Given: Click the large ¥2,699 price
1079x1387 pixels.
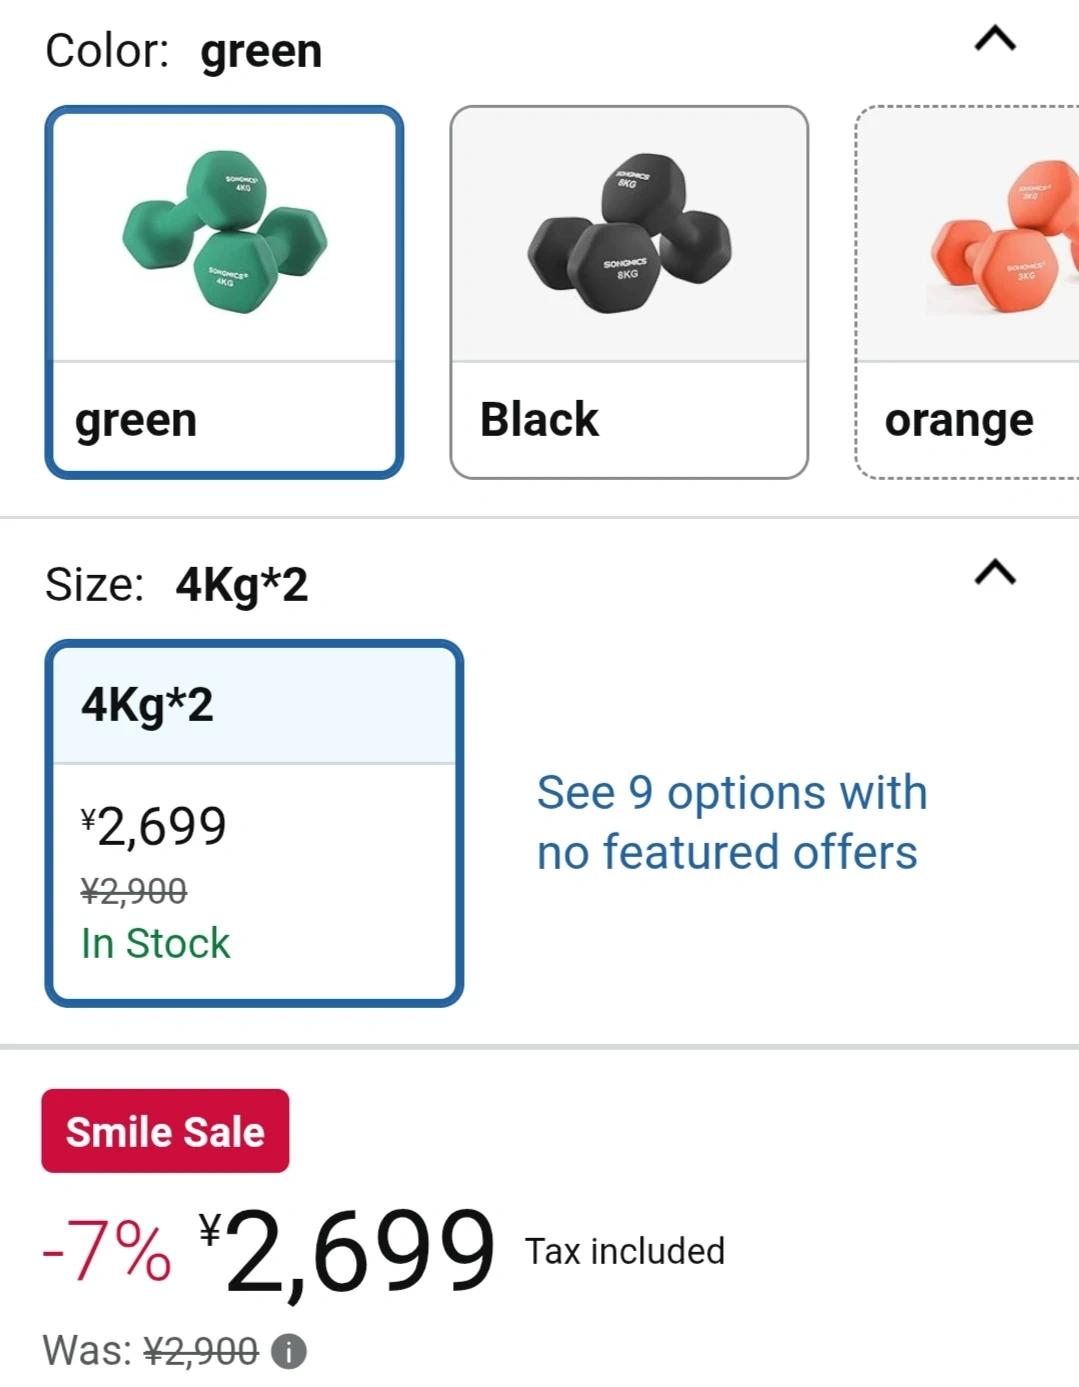Looking at the screenshot, I should (347, 1250).
